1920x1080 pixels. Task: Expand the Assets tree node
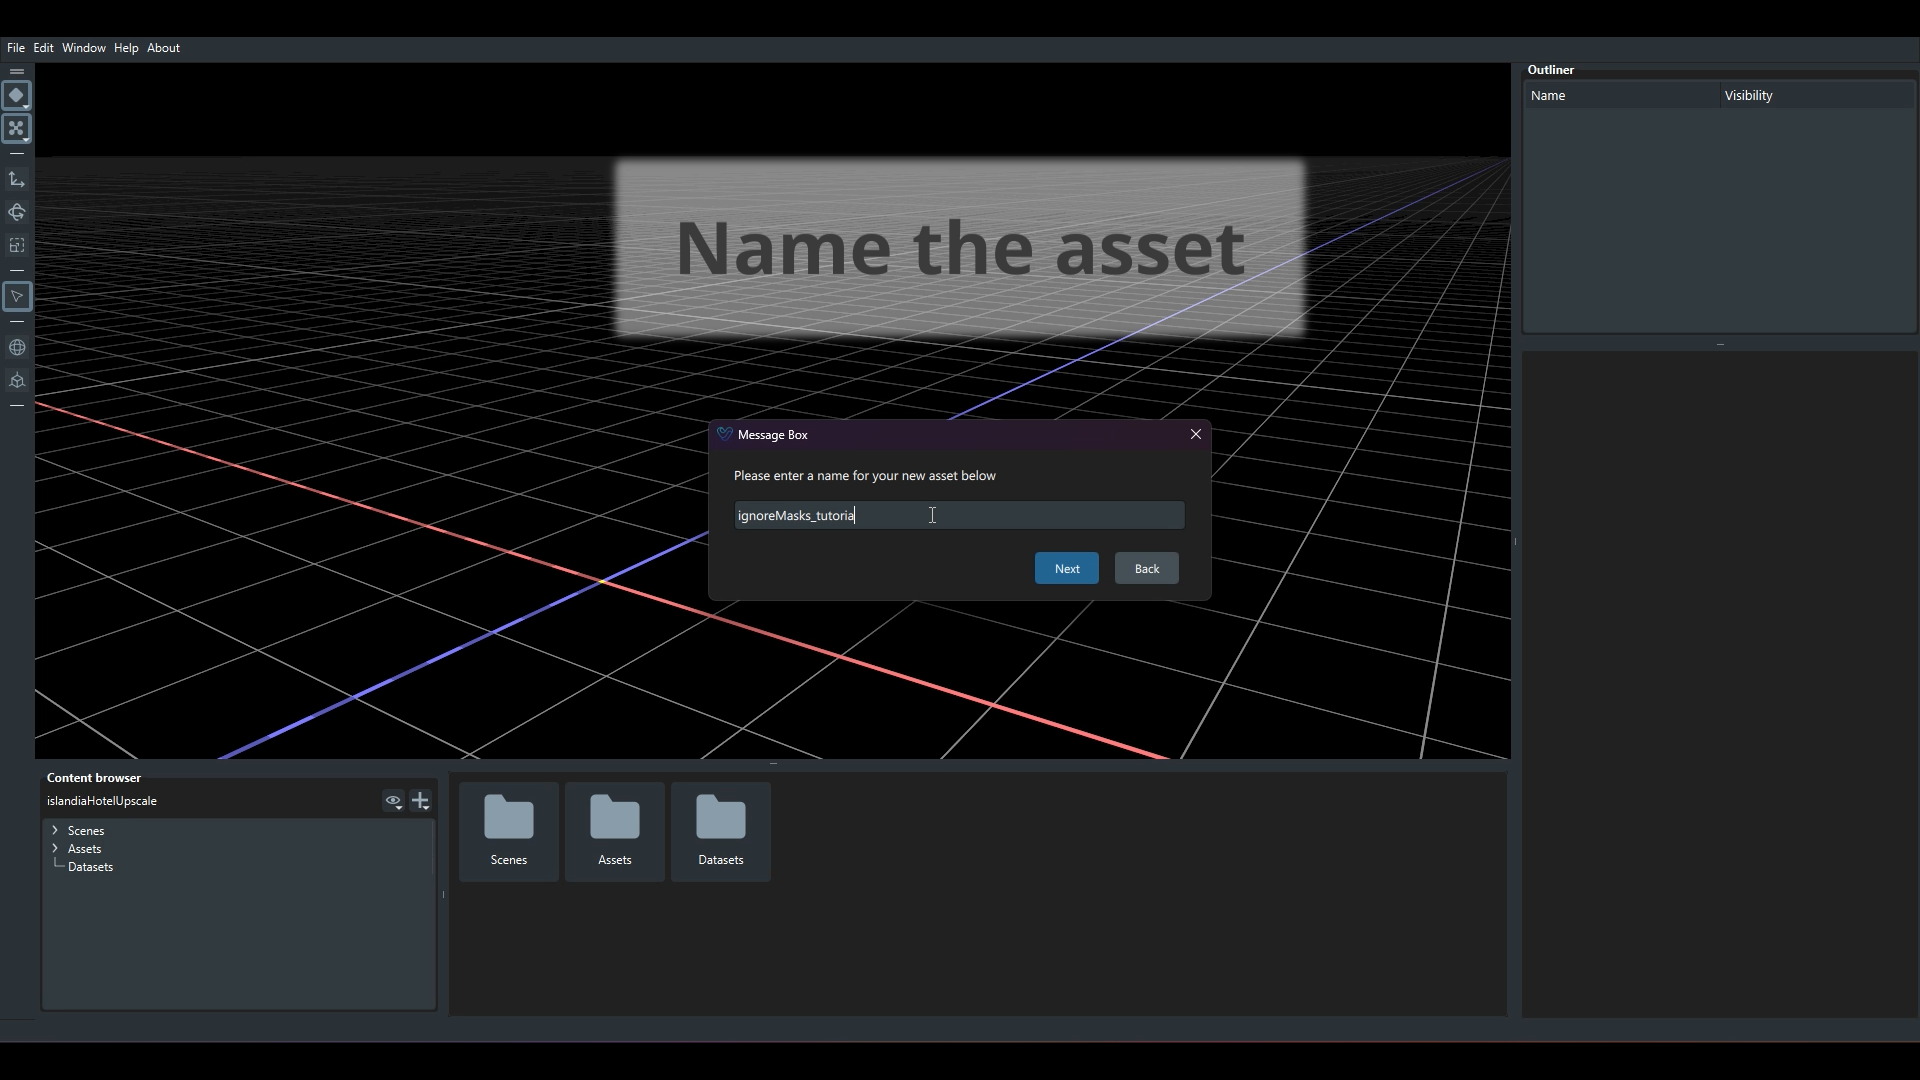[55, 848]
